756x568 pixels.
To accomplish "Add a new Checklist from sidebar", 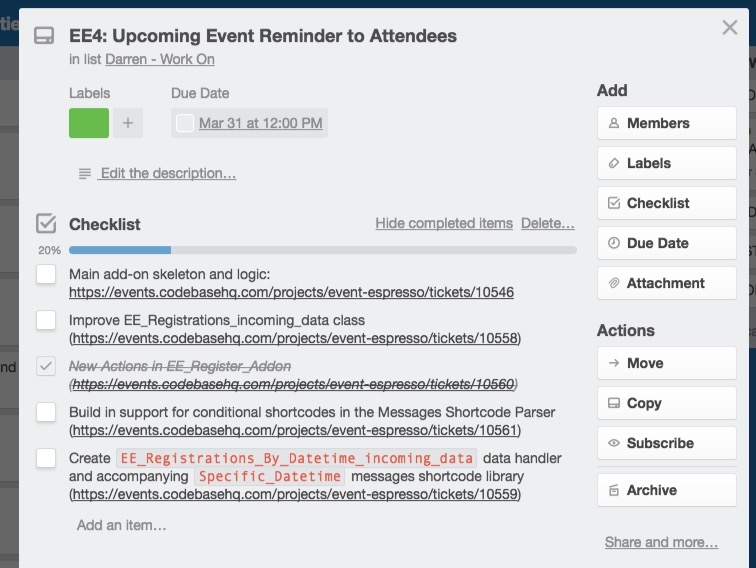I will [667, 203].
